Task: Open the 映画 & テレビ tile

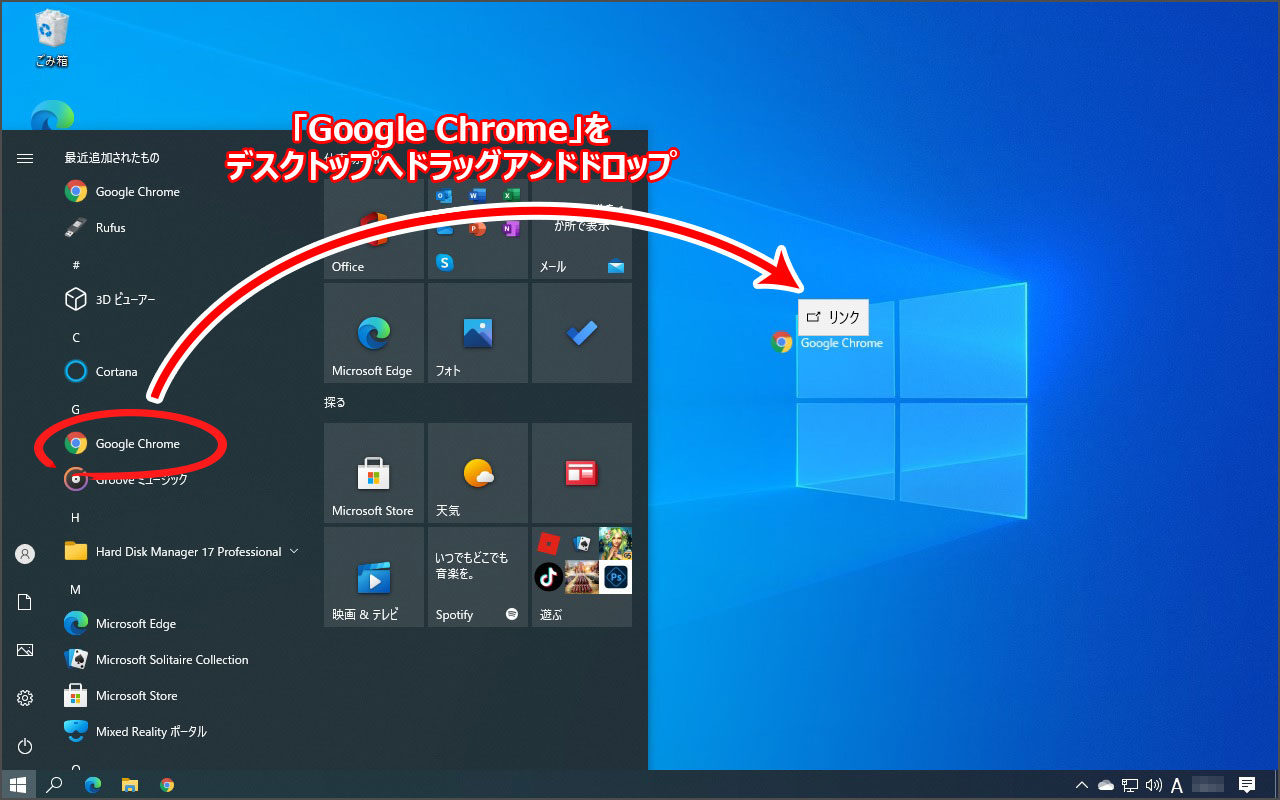Action: pyautogui.click(x=374, y=577)
